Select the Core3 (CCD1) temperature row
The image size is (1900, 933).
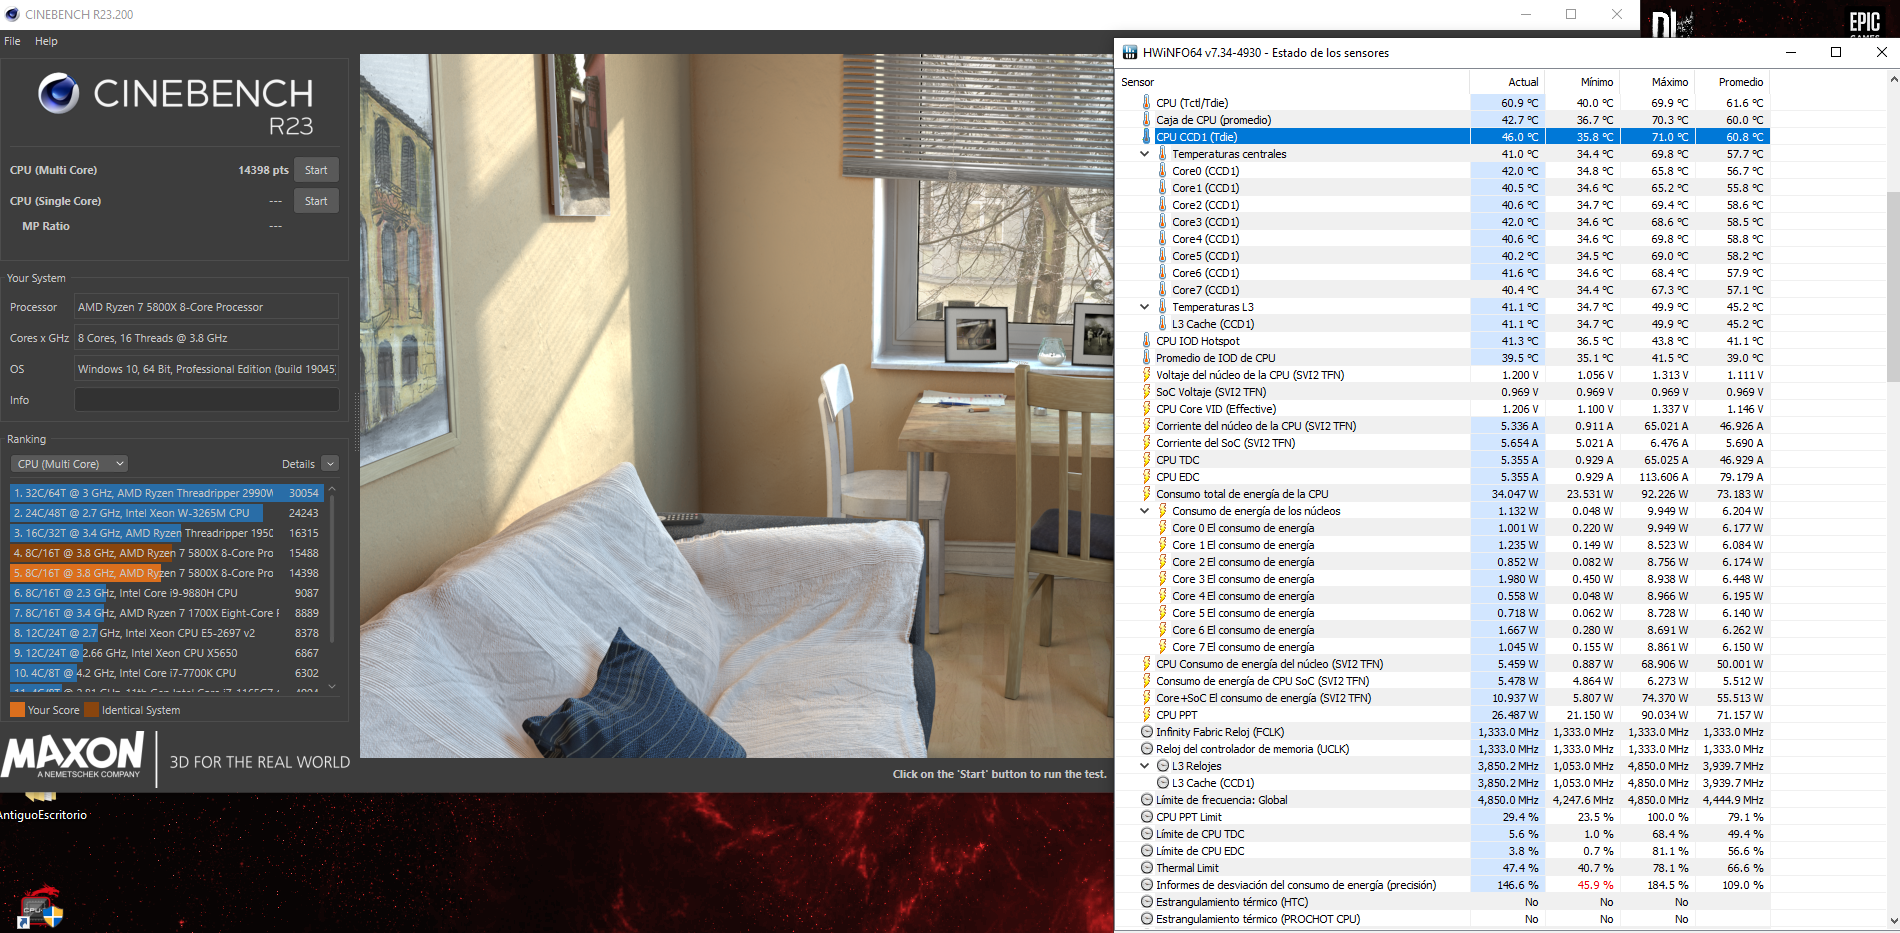click(1443, 222)
